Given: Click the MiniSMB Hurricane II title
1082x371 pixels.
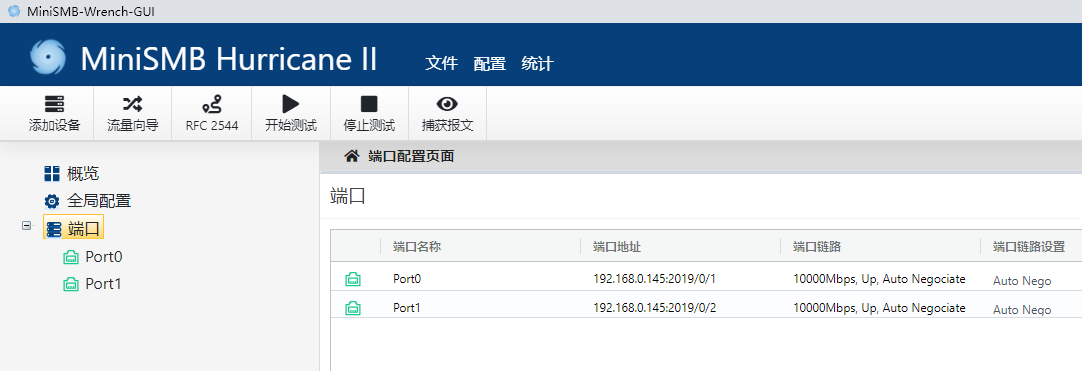Looking at the screenshot, I should [229, 59].
